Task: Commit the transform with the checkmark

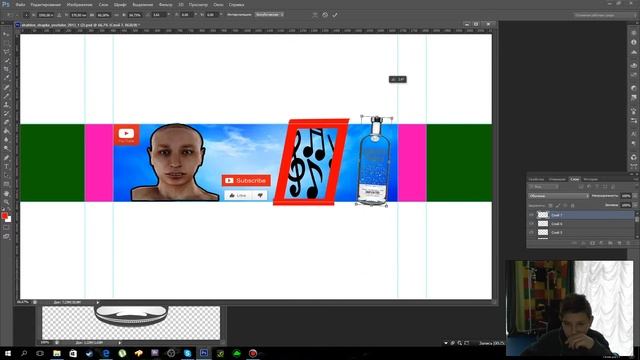Action: [x=335, y=15]
